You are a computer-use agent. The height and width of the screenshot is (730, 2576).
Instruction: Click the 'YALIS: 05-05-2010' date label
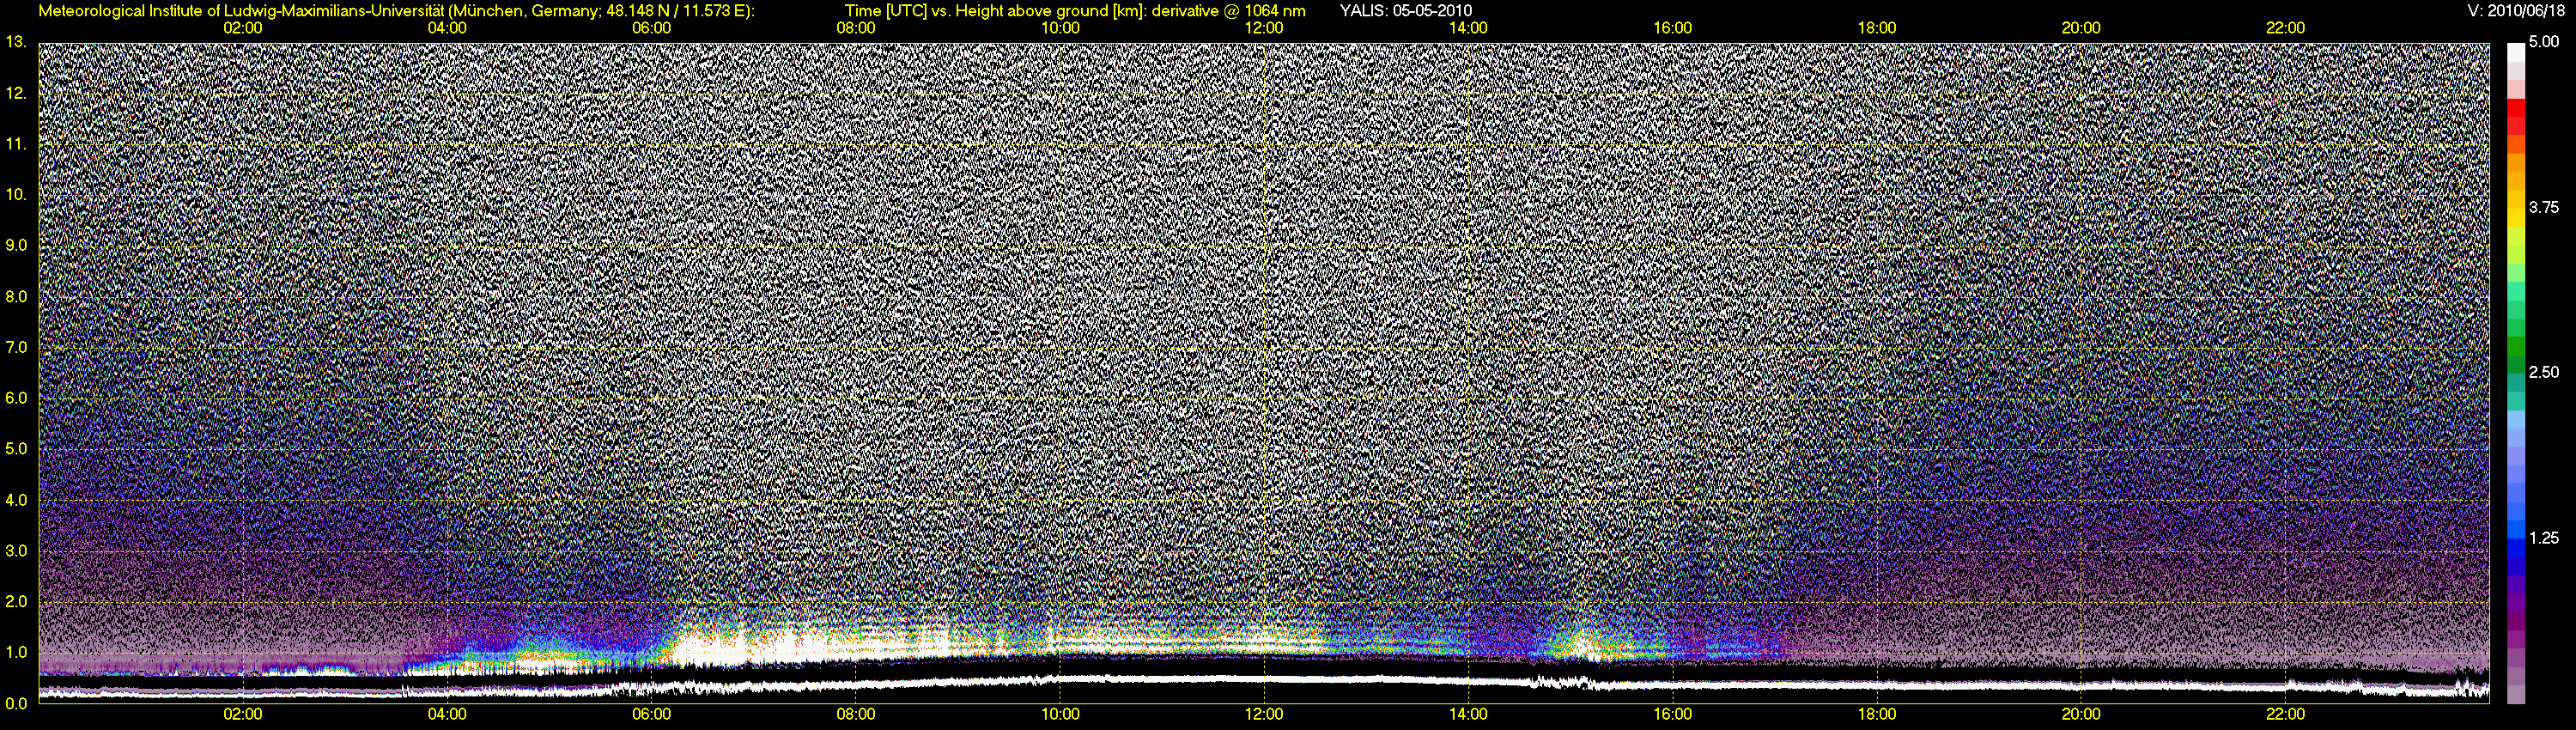[x=1405, y=12]
